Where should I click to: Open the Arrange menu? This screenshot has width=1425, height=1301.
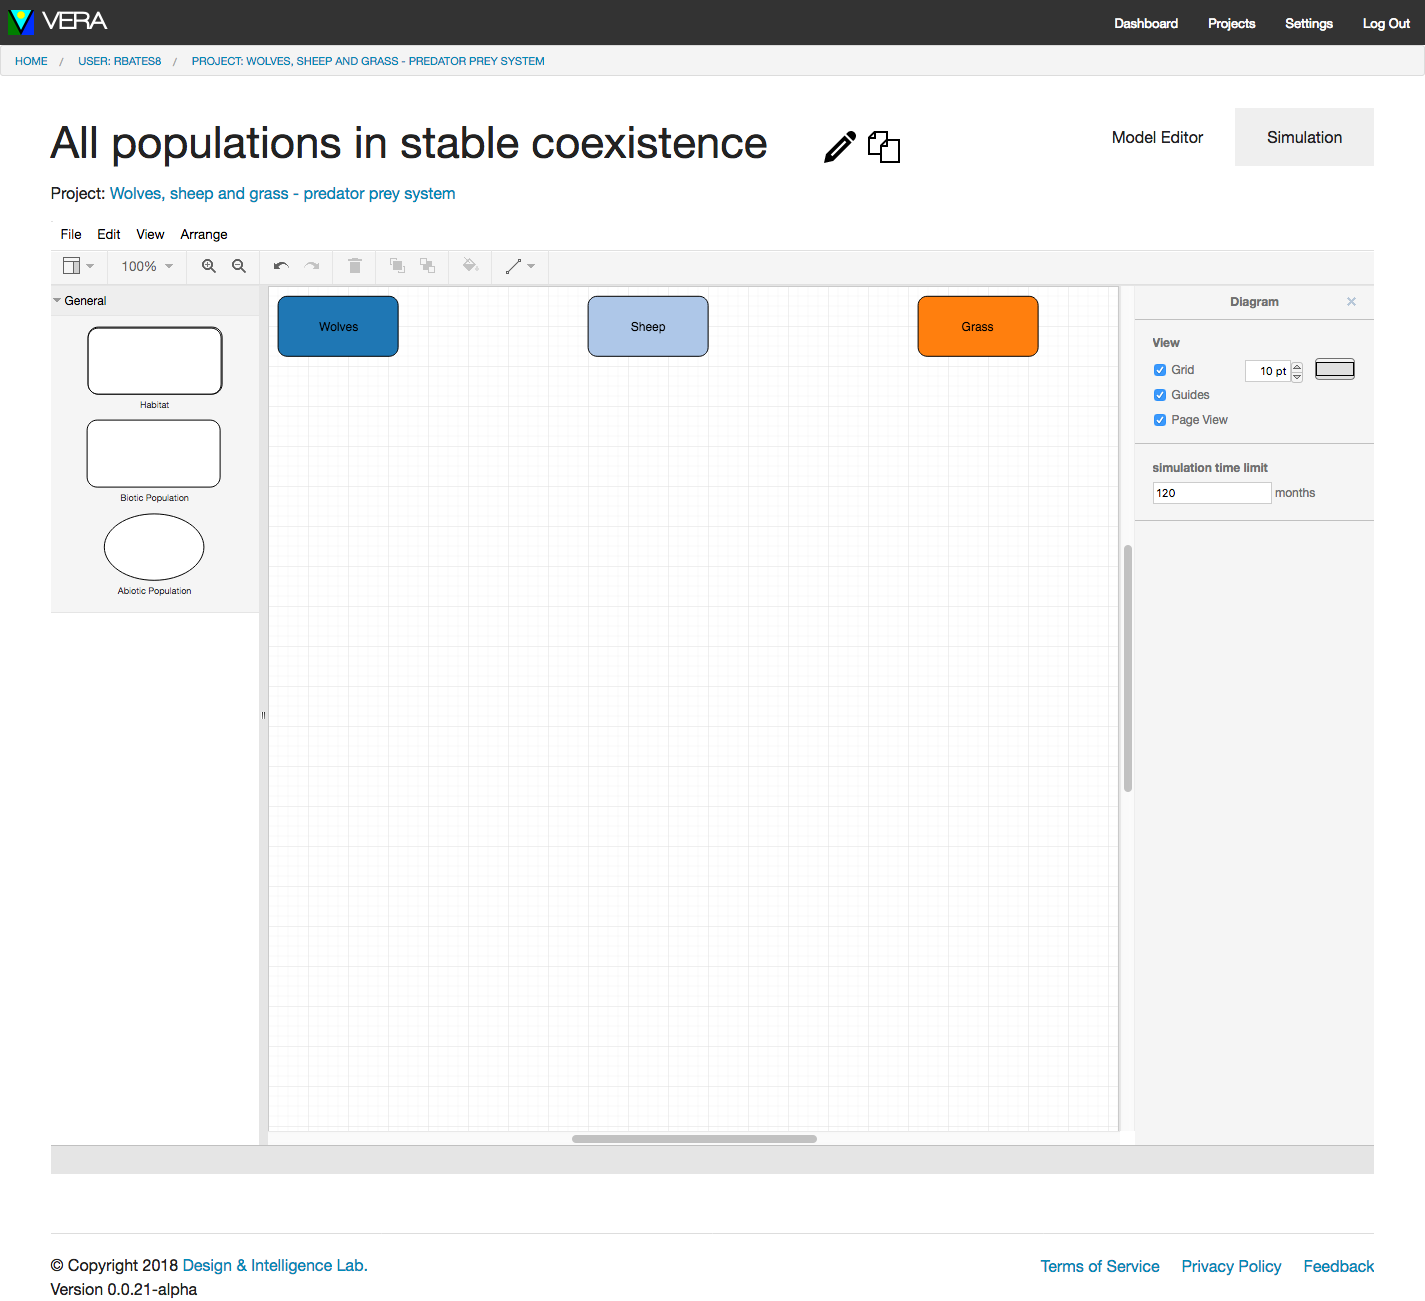click(x=204, y=234)
